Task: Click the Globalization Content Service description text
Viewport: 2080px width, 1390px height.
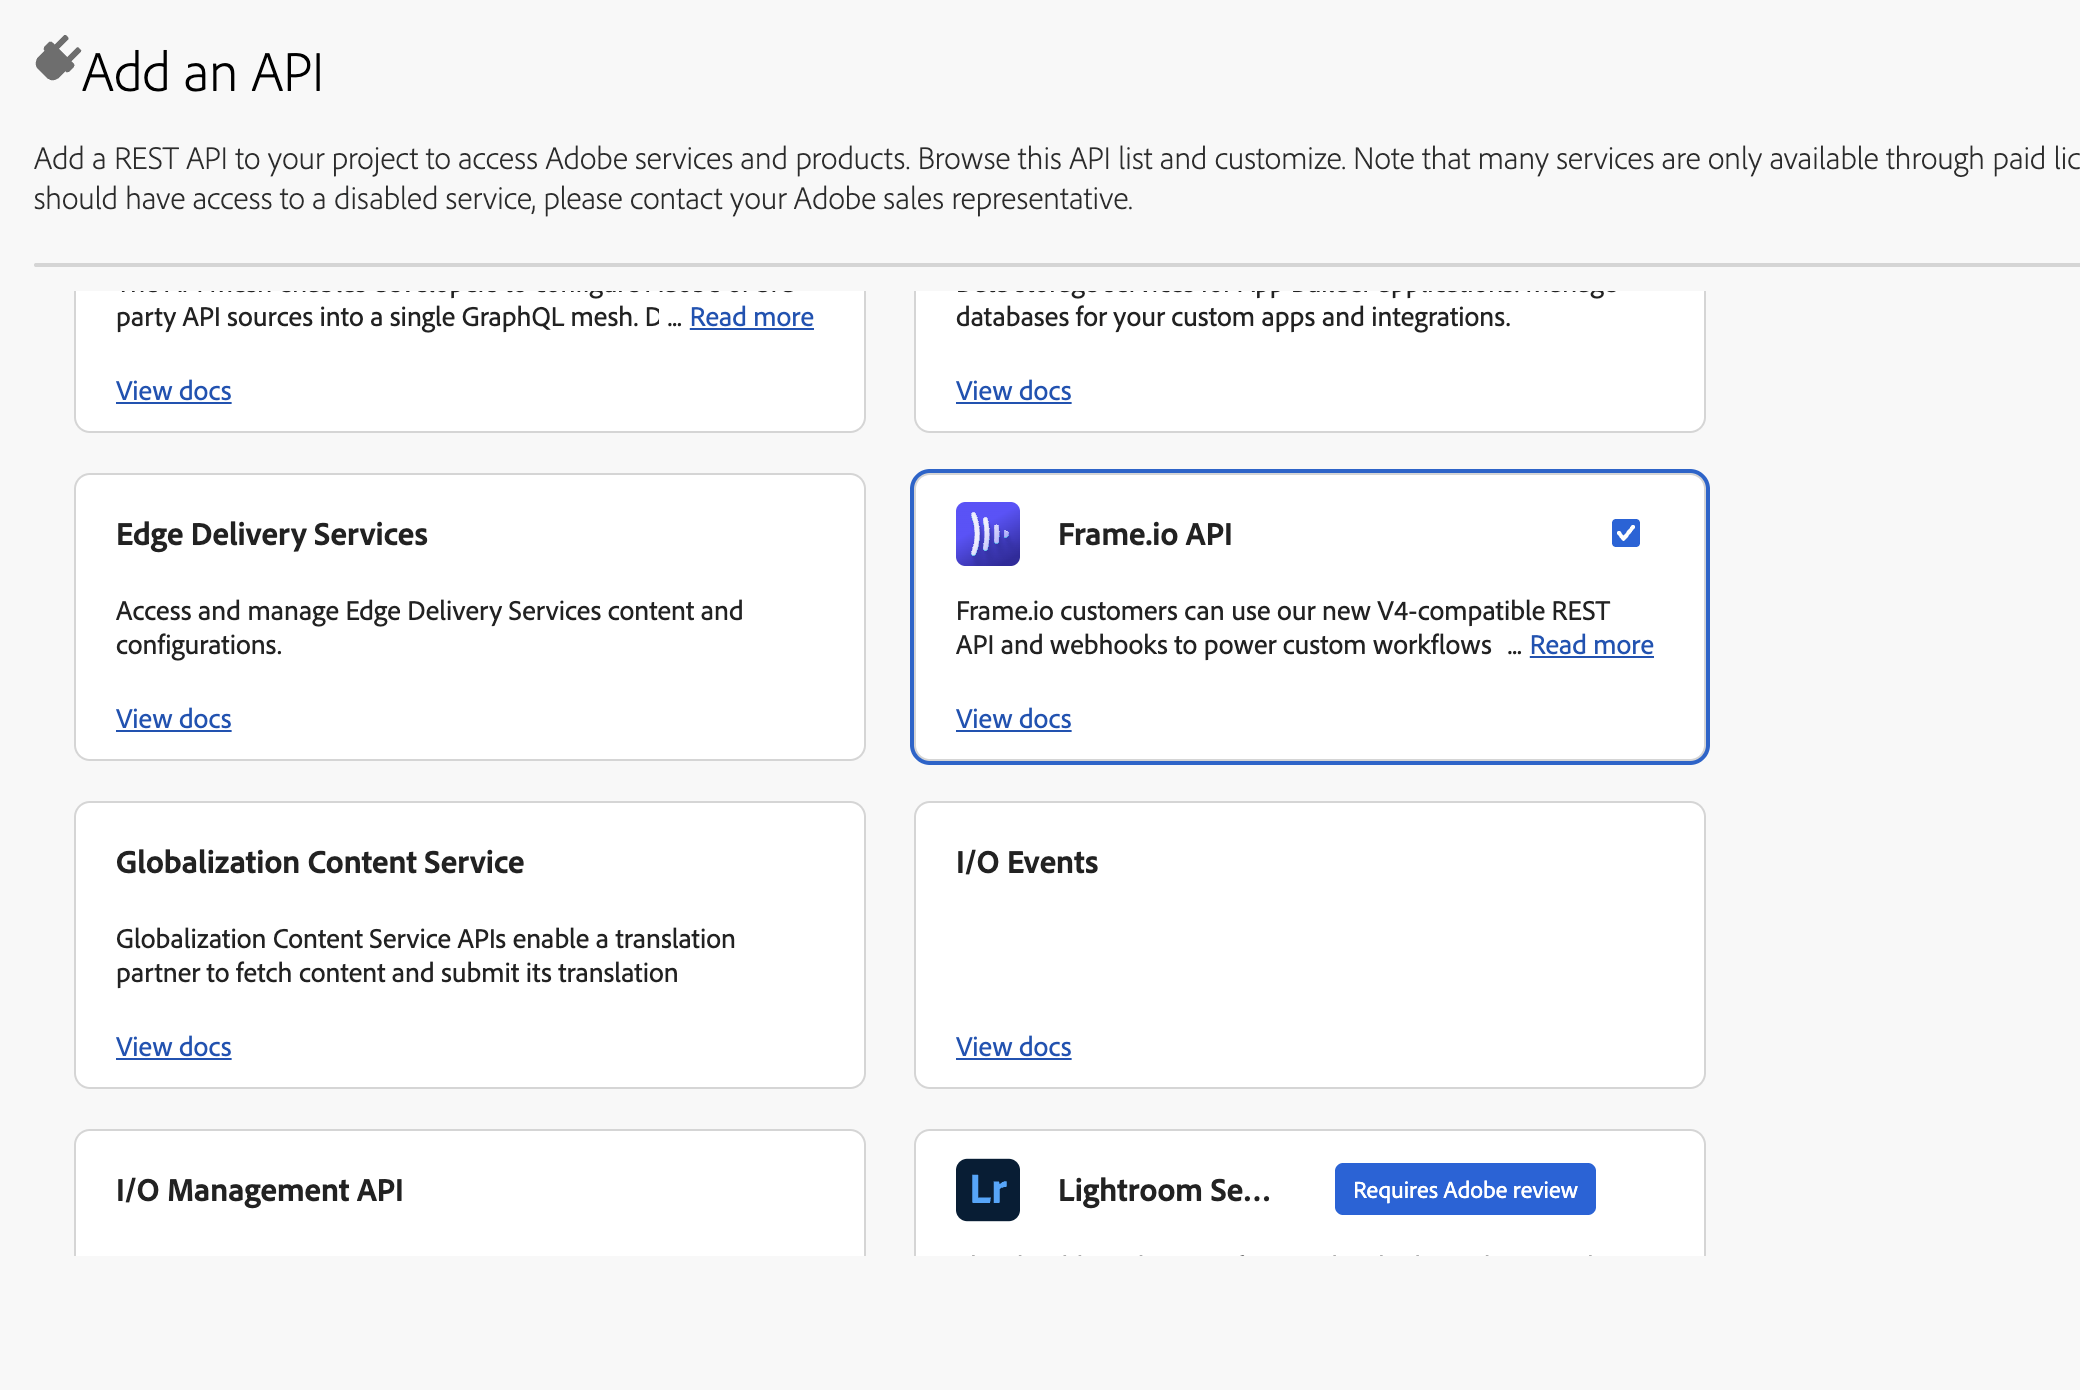Action: pyautogui.click(x=426, y=956)
